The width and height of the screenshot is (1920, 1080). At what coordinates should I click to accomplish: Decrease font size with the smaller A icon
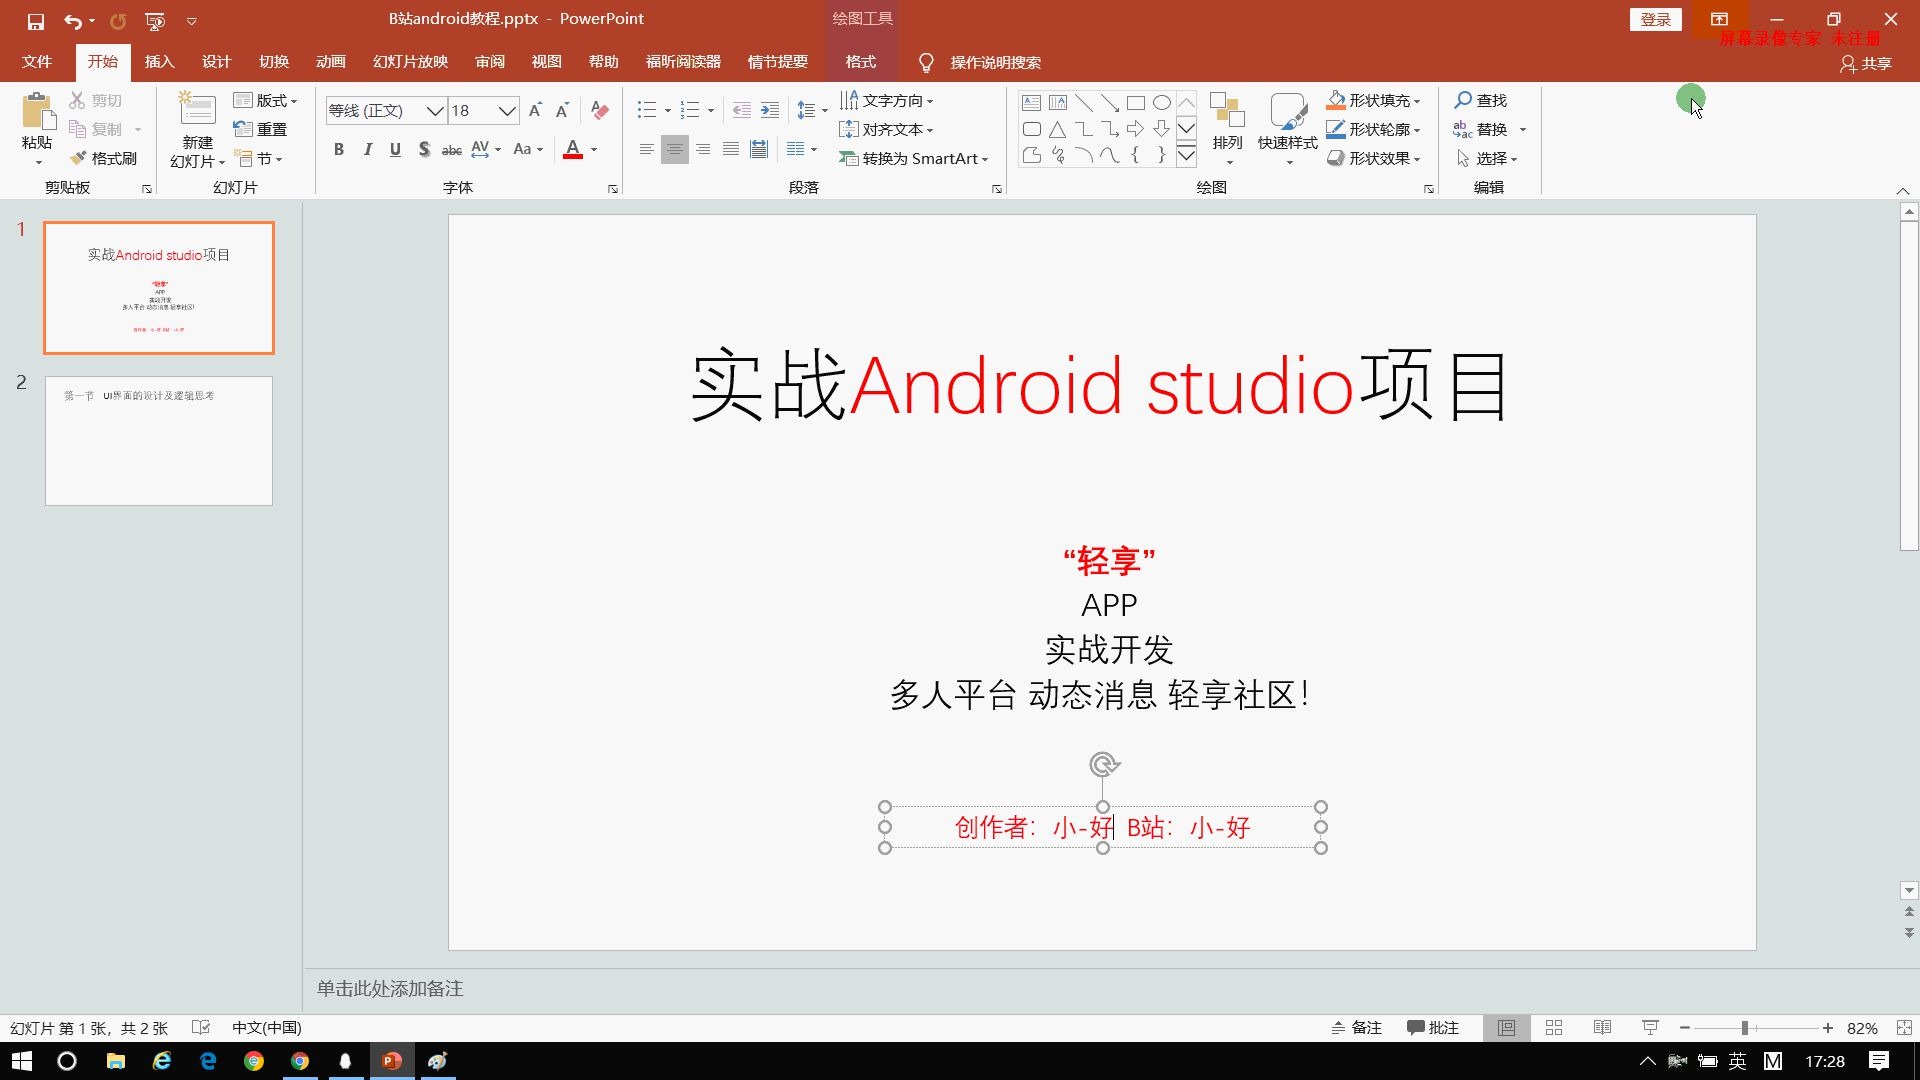[563, 110]
